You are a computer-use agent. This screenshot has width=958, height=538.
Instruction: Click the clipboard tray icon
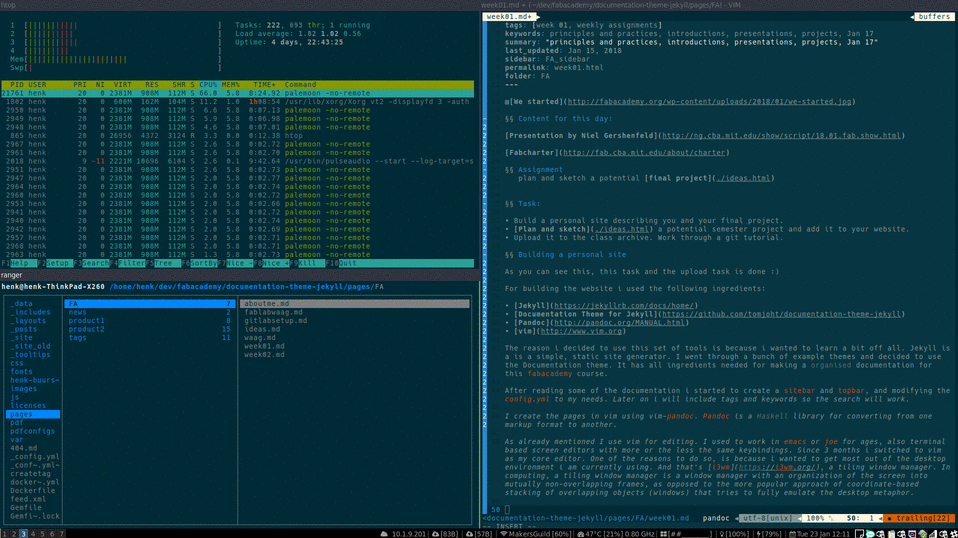point(891,534)
